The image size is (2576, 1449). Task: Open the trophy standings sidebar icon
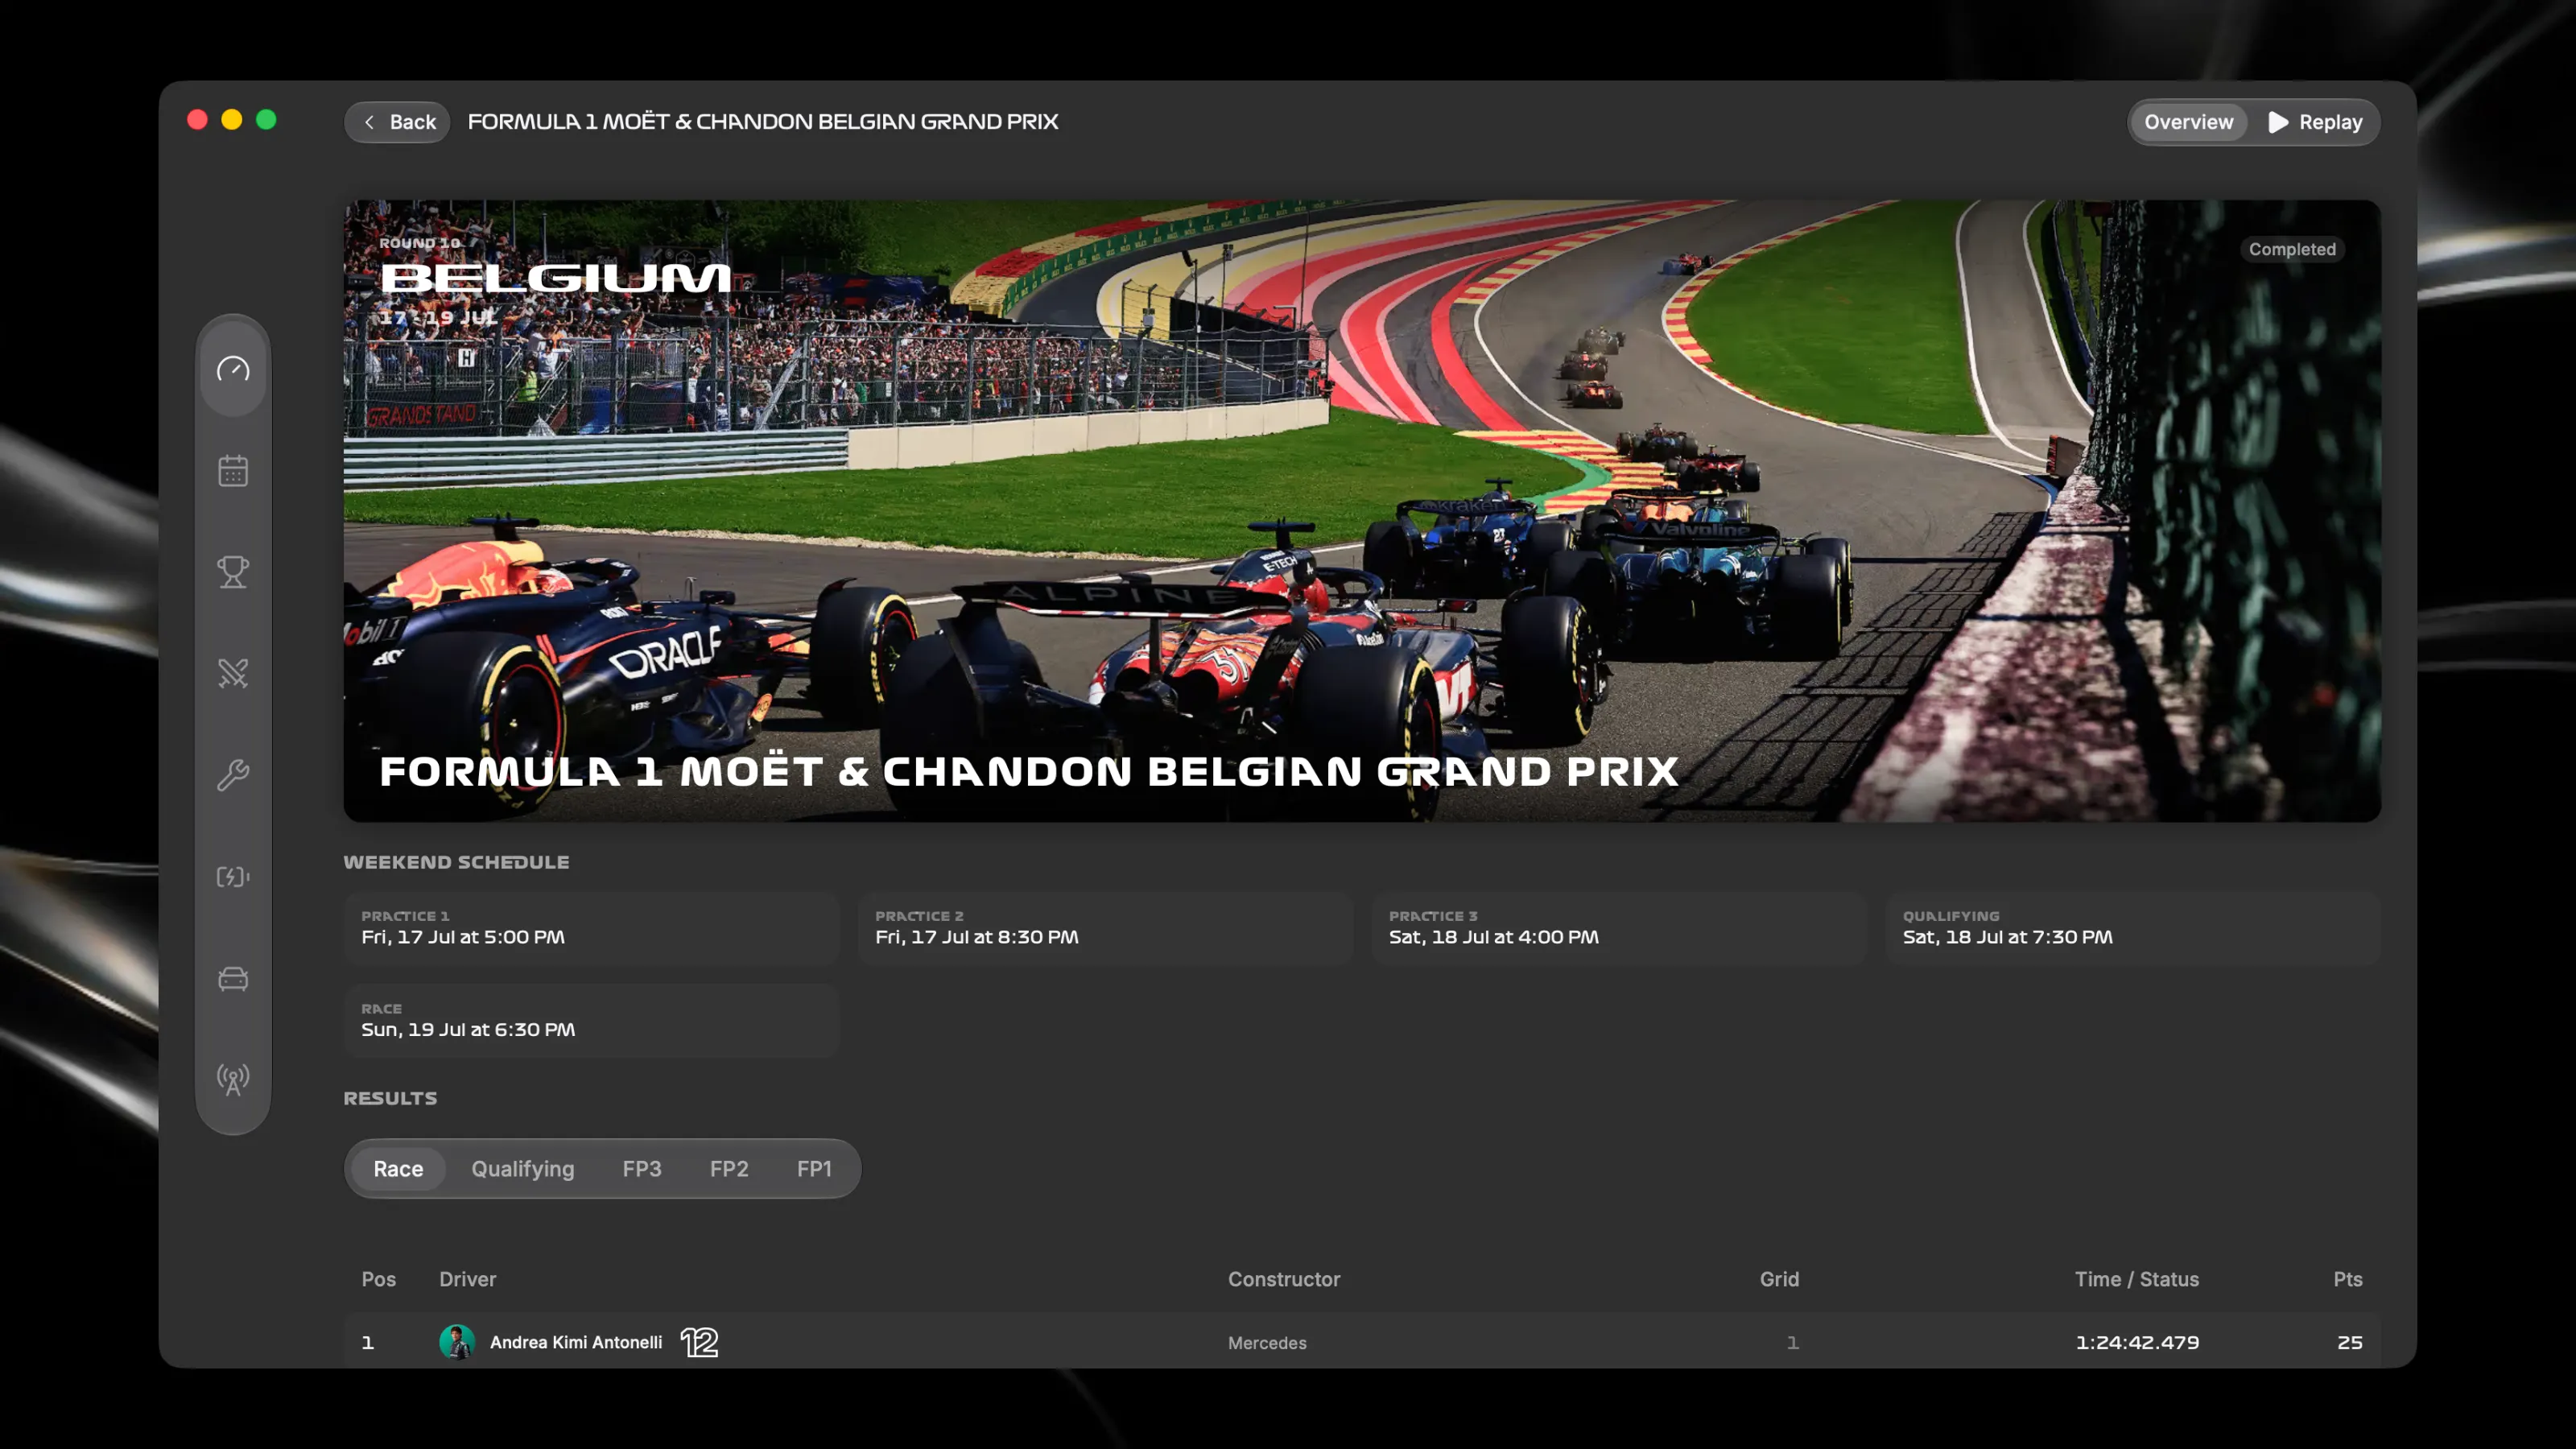click(233, 571)
